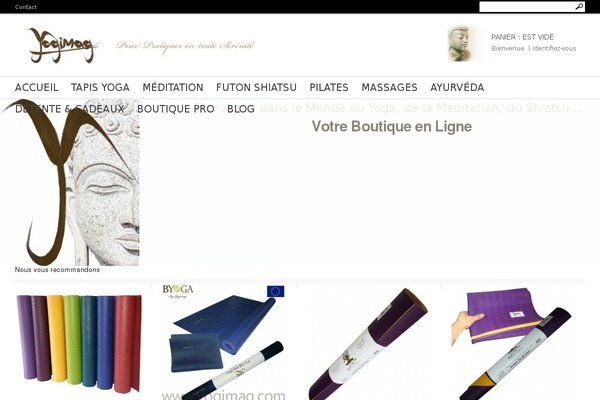
Task: Click the Buddha head cart icon
Action: [x=462, y=43]
